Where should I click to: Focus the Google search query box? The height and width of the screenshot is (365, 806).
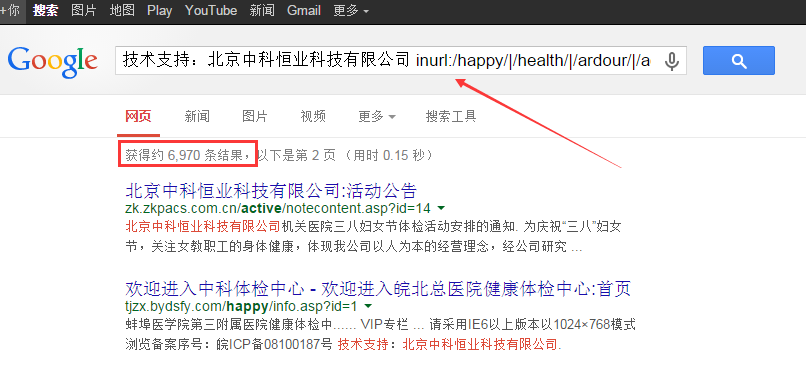[401, 61]
